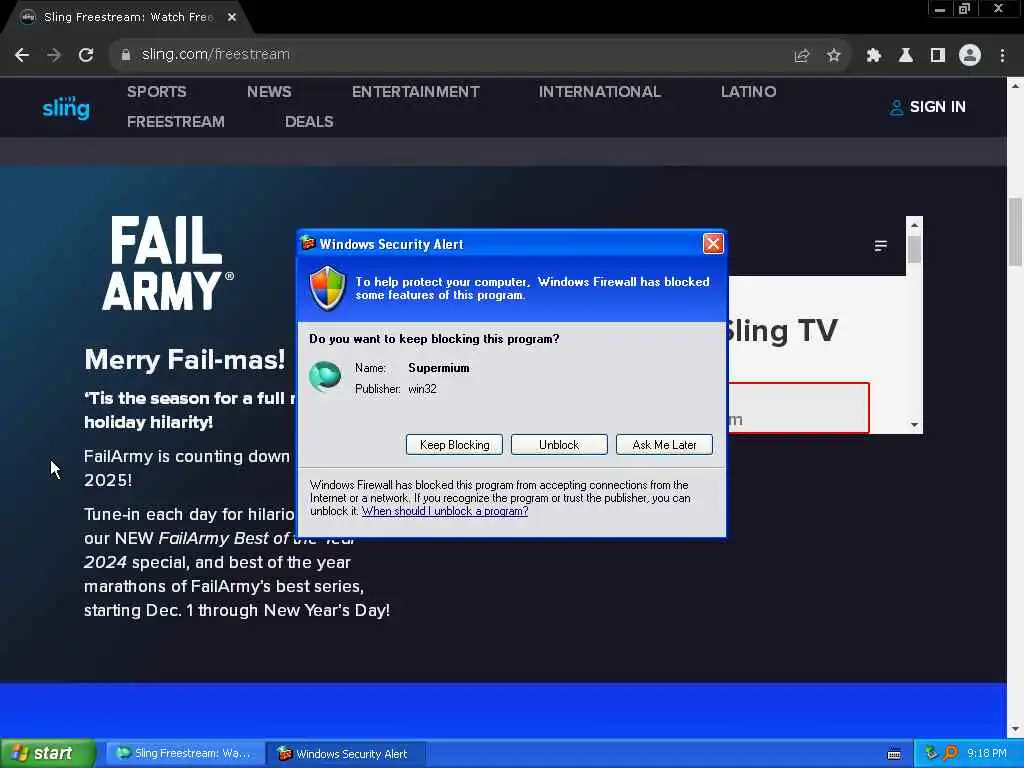1024x768 pixels.
Task: Click the Supermium program icon in dialog
Action: pos(325,377)
